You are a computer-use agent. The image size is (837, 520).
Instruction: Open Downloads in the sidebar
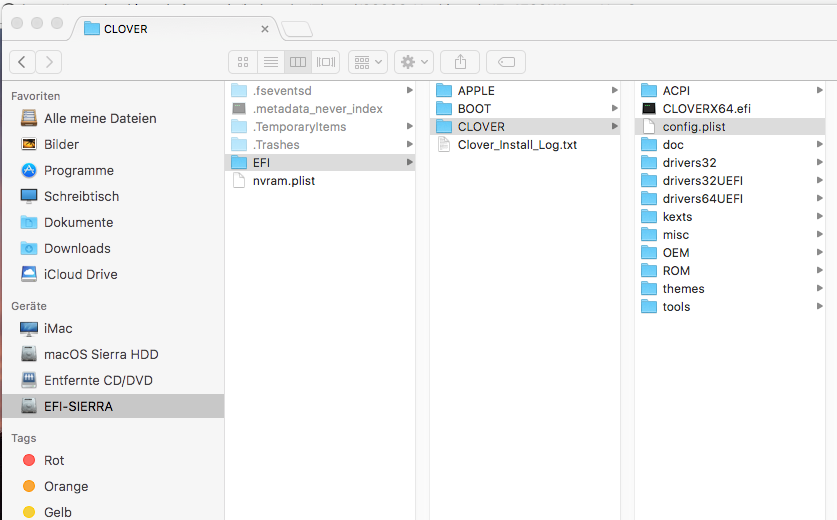click(112, 248)
